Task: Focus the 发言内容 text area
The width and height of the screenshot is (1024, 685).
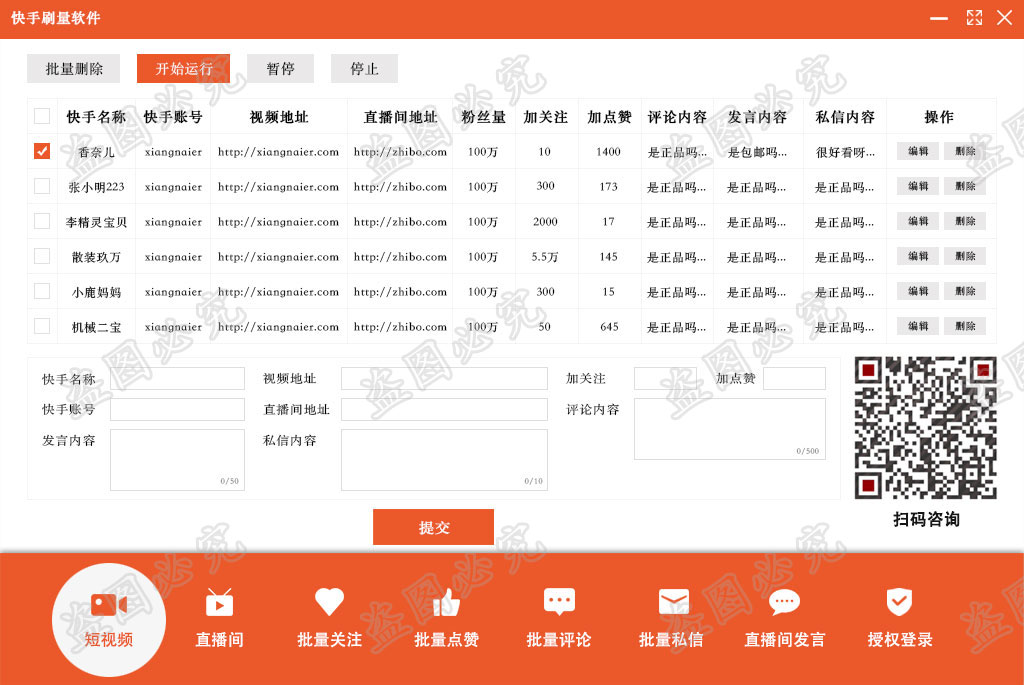Action: click(177, 460)
